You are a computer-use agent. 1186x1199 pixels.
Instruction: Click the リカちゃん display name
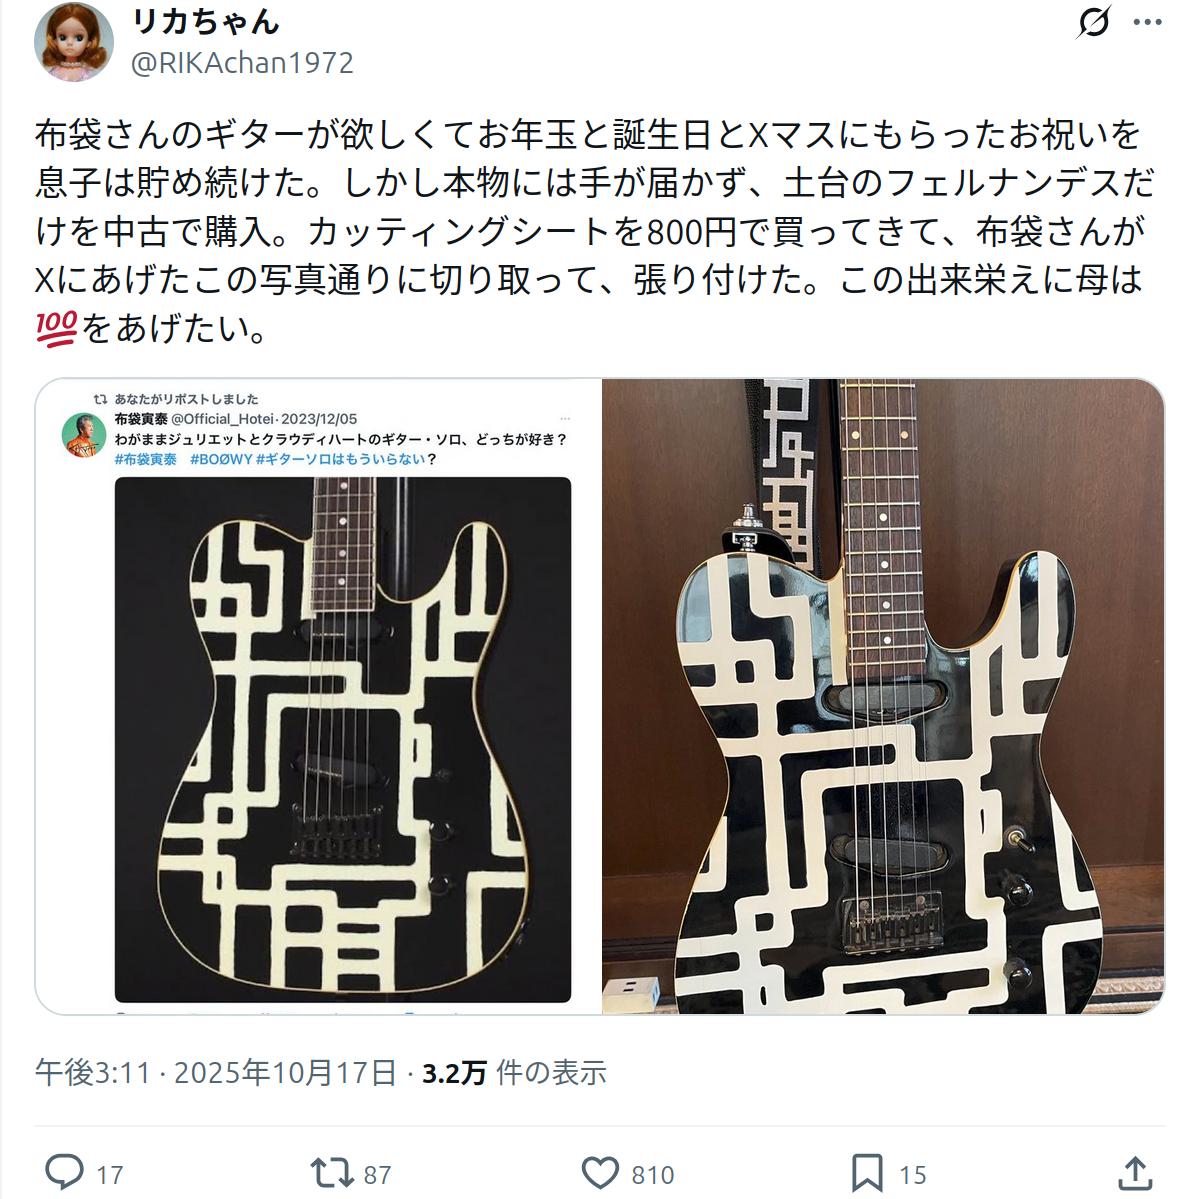point(206,21)
